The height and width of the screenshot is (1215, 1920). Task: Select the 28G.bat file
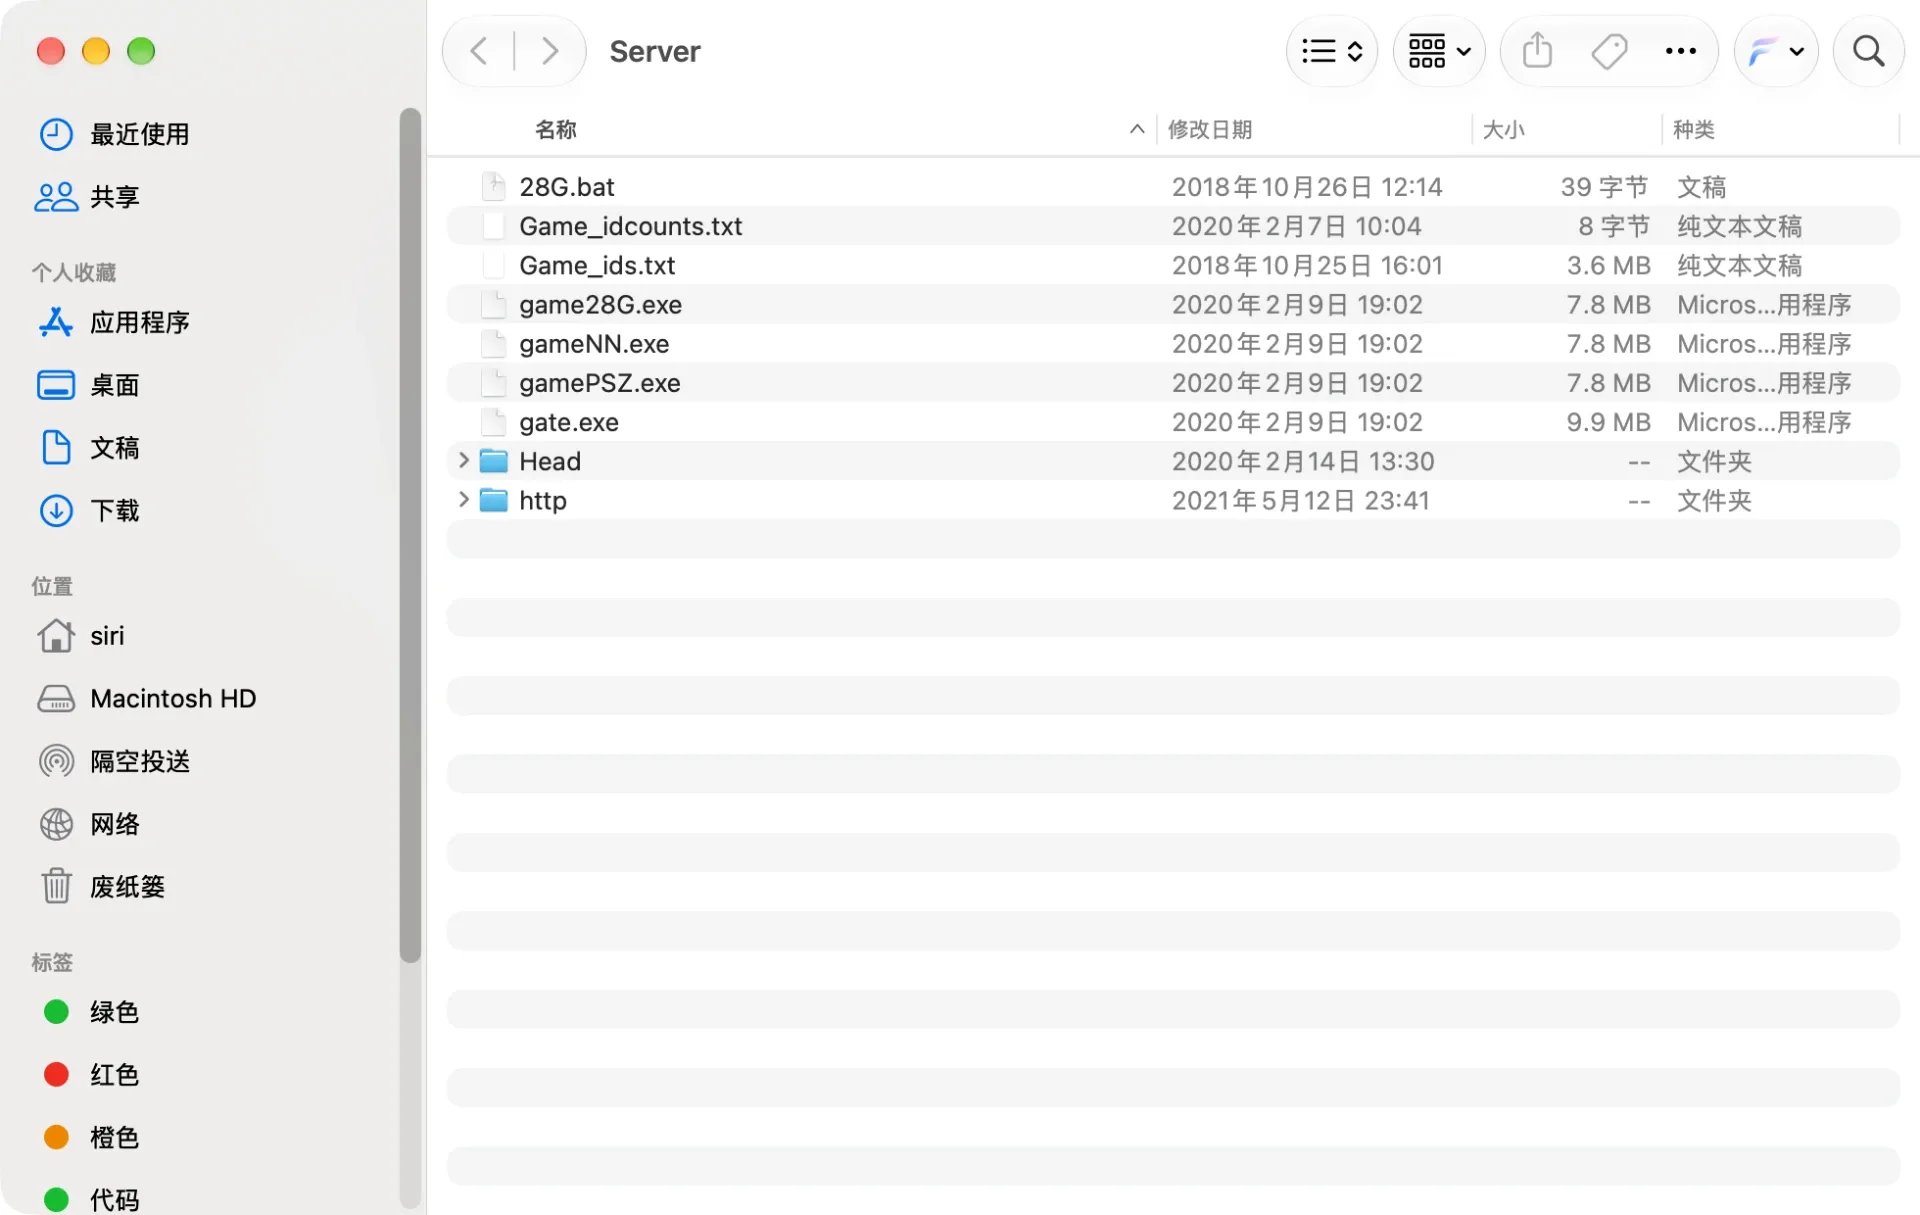tap(1172, 187)
